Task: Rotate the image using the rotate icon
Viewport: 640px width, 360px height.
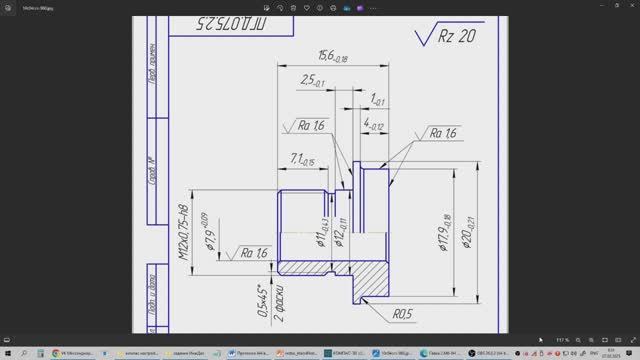Action: tap(280, 8)
